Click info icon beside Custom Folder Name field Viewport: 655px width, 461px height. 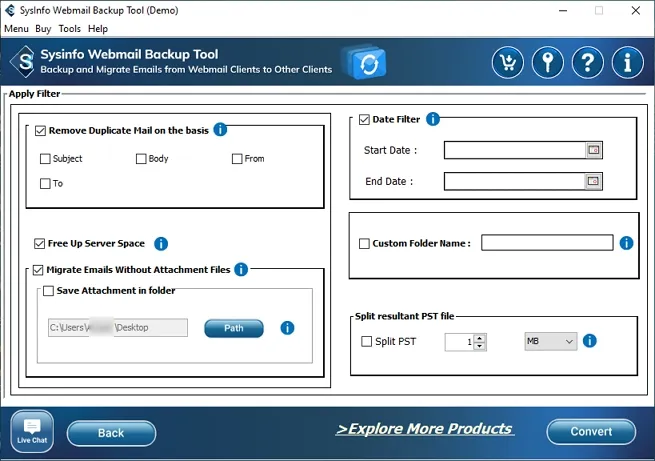pos(626,243)
